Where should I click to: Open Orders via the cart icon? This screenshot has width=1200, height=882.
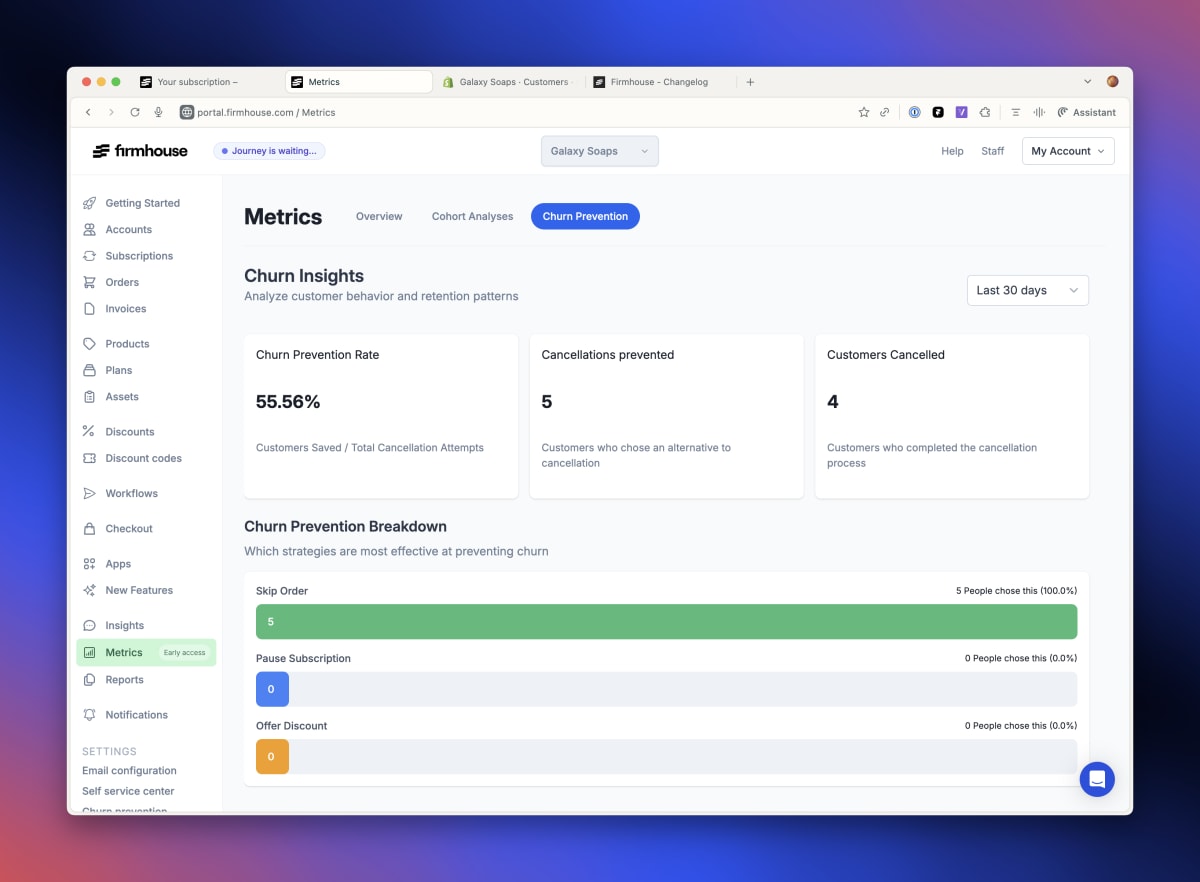tap(90, 282)
